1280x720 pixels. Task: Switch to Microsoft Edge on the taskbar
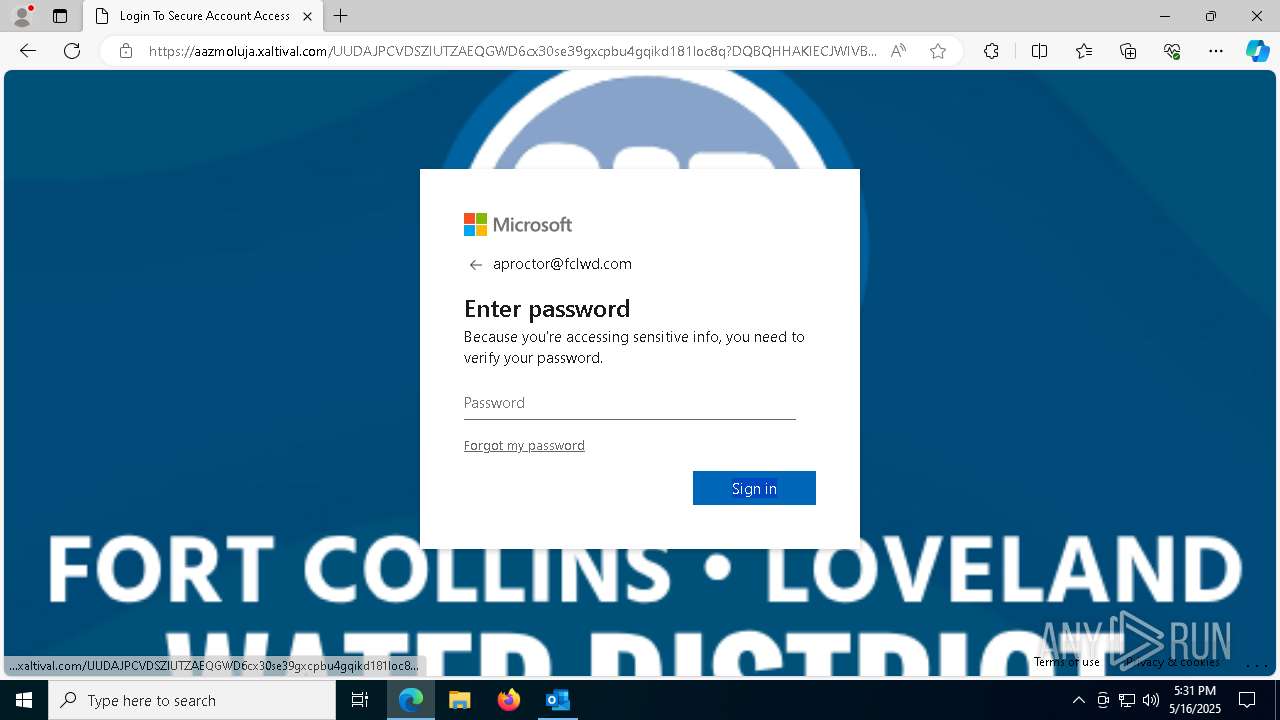coord(411,700)
